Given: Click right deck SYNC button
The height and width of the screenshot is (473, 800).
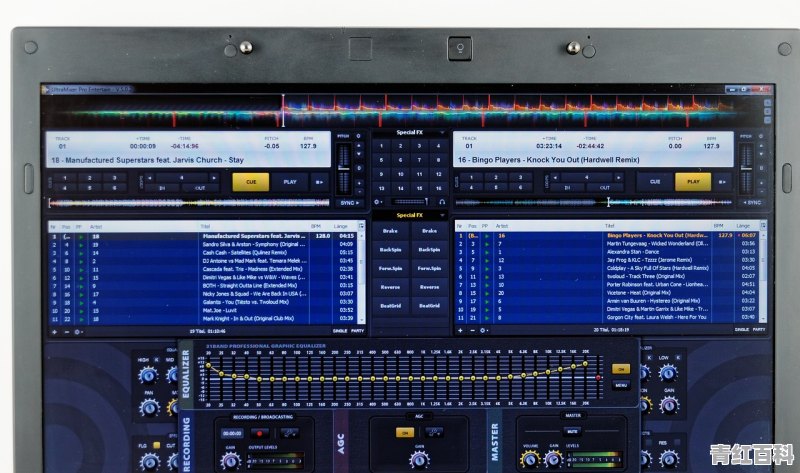Looking at the screenshot, I should (x=753, y=203).
